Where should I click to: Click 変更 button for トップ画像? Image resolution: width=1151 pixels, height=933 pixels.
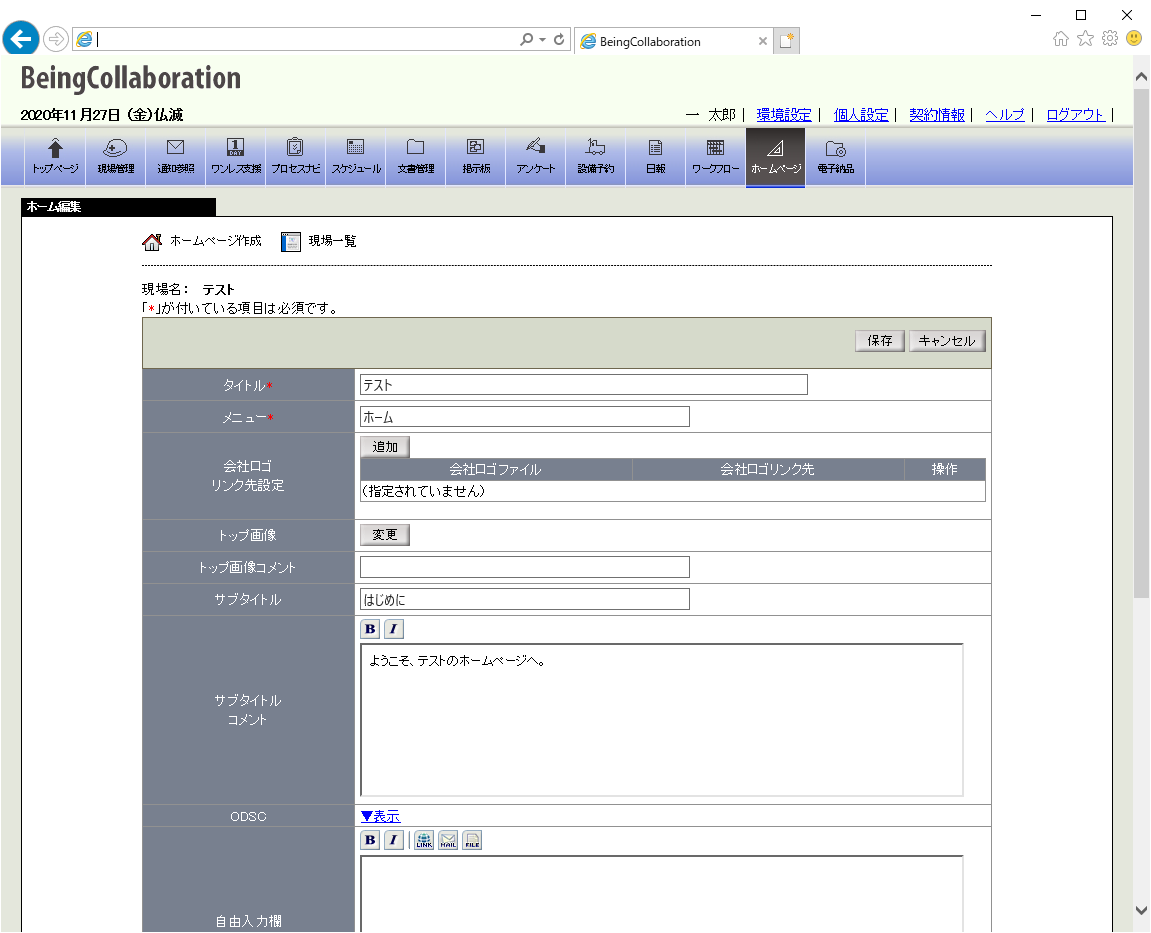click(x=385, y=534)
